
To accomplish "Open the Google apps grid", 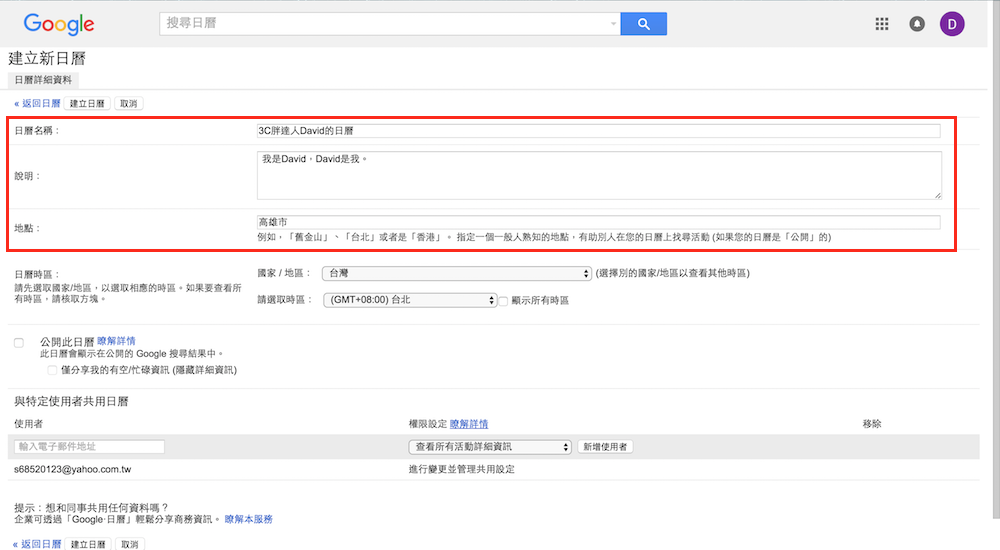I will point(882,24).
